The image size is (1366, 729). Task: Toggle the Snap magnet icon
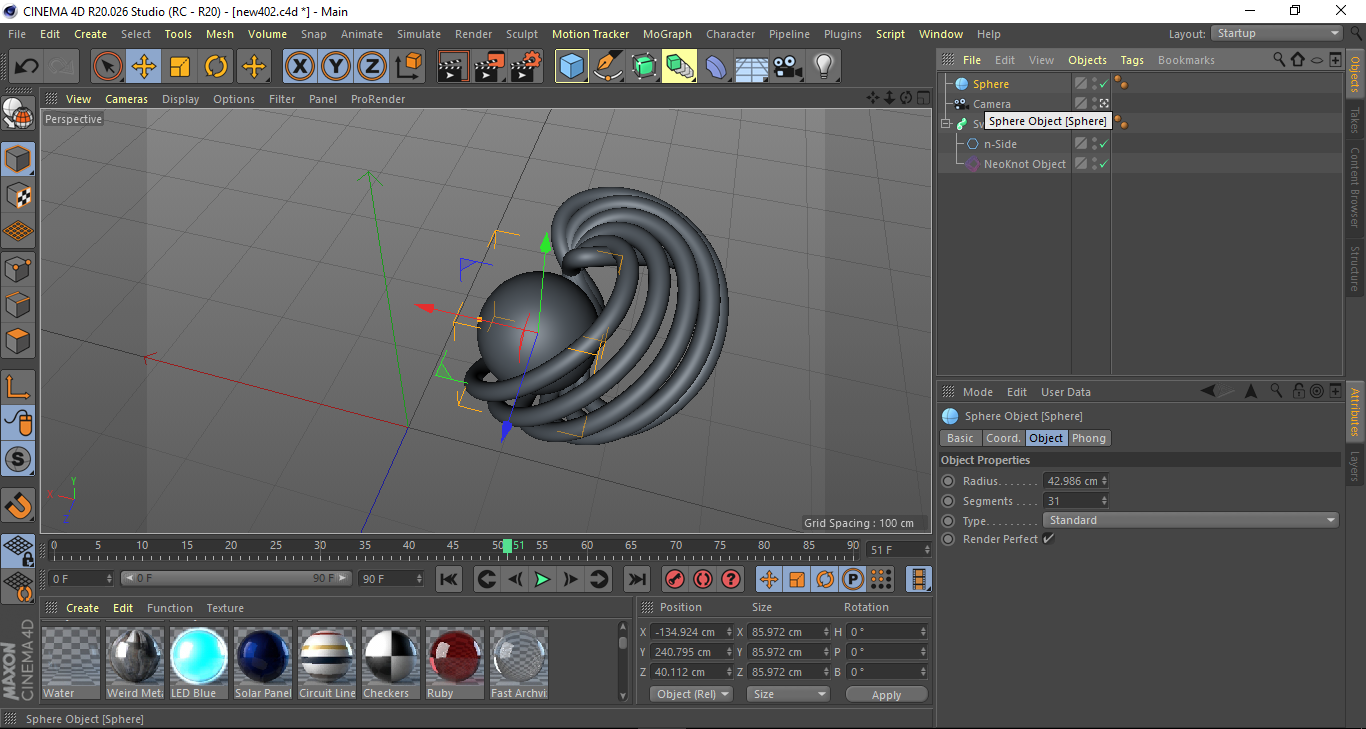pos(18,505)
